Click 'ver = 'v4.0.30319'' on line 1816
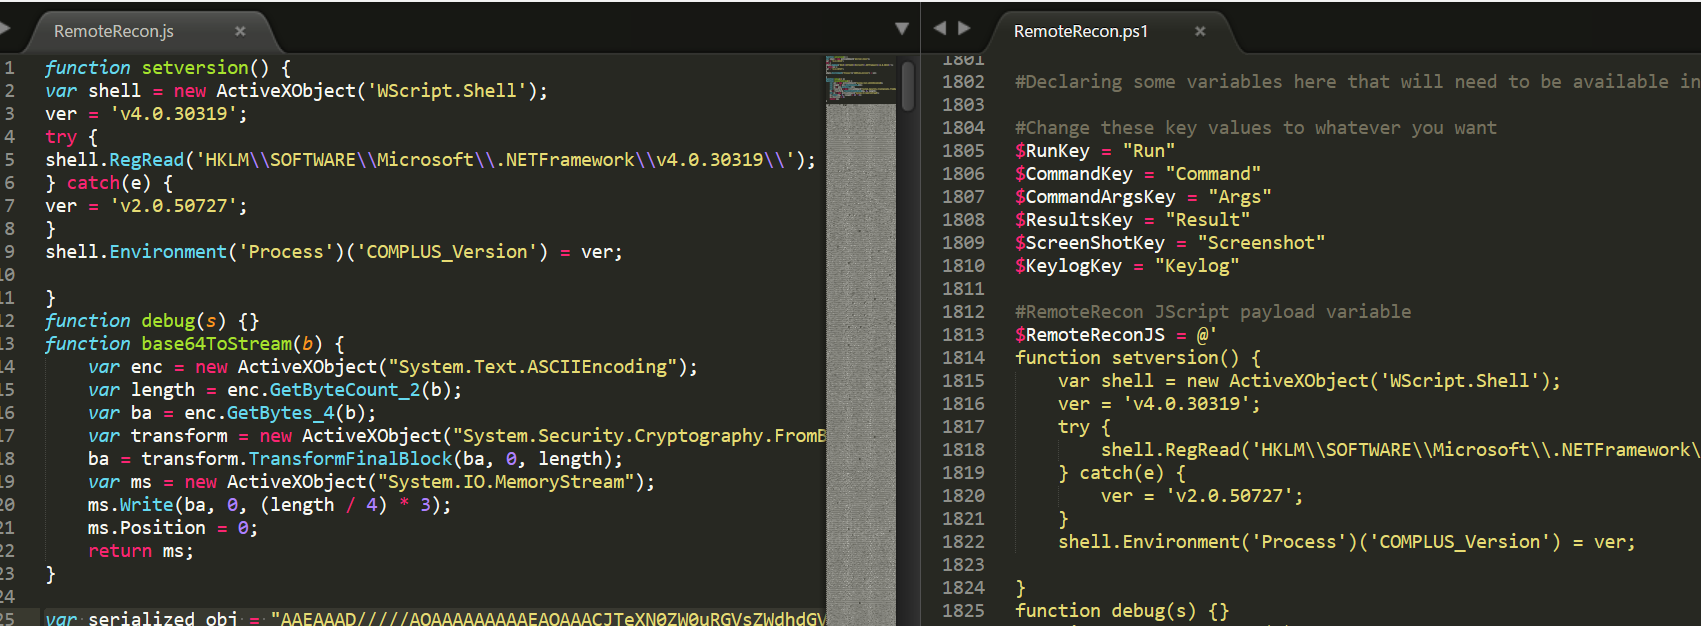This screenshot has height=626, width=1701. (1159, 404)
